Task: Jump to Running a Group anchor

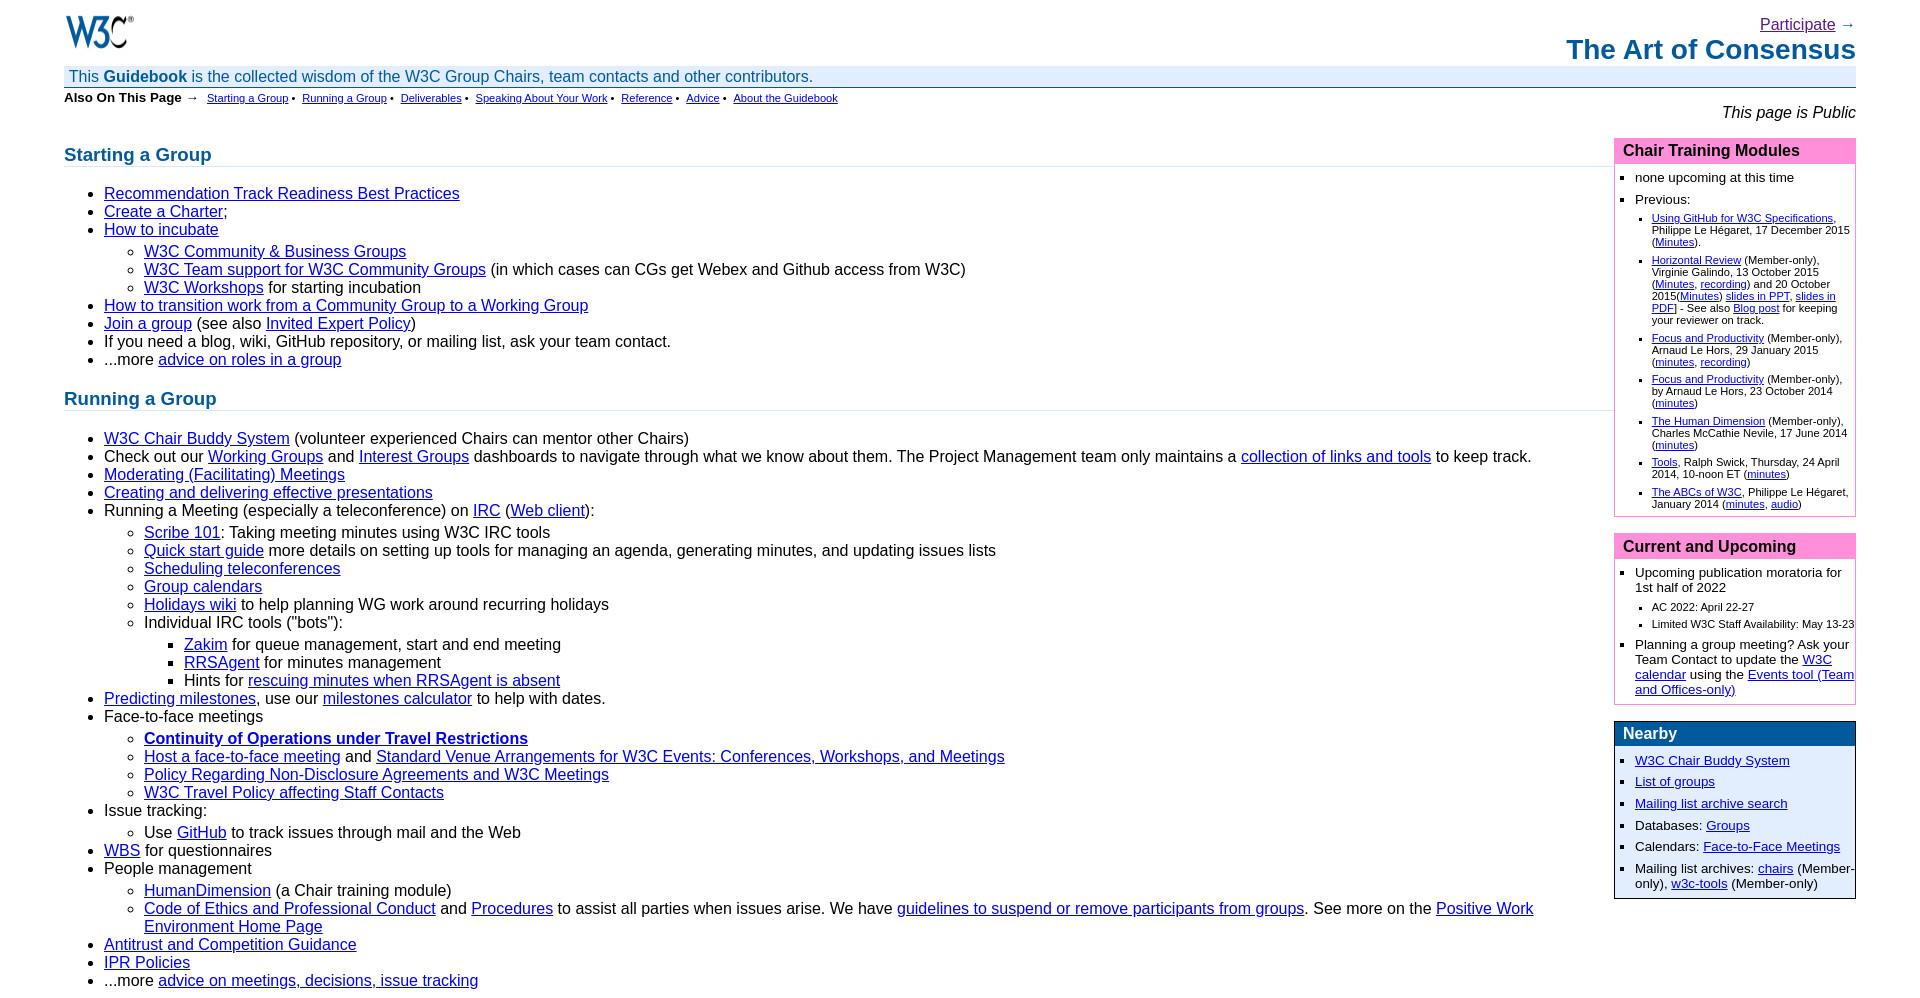Action: tap(344, 98)
